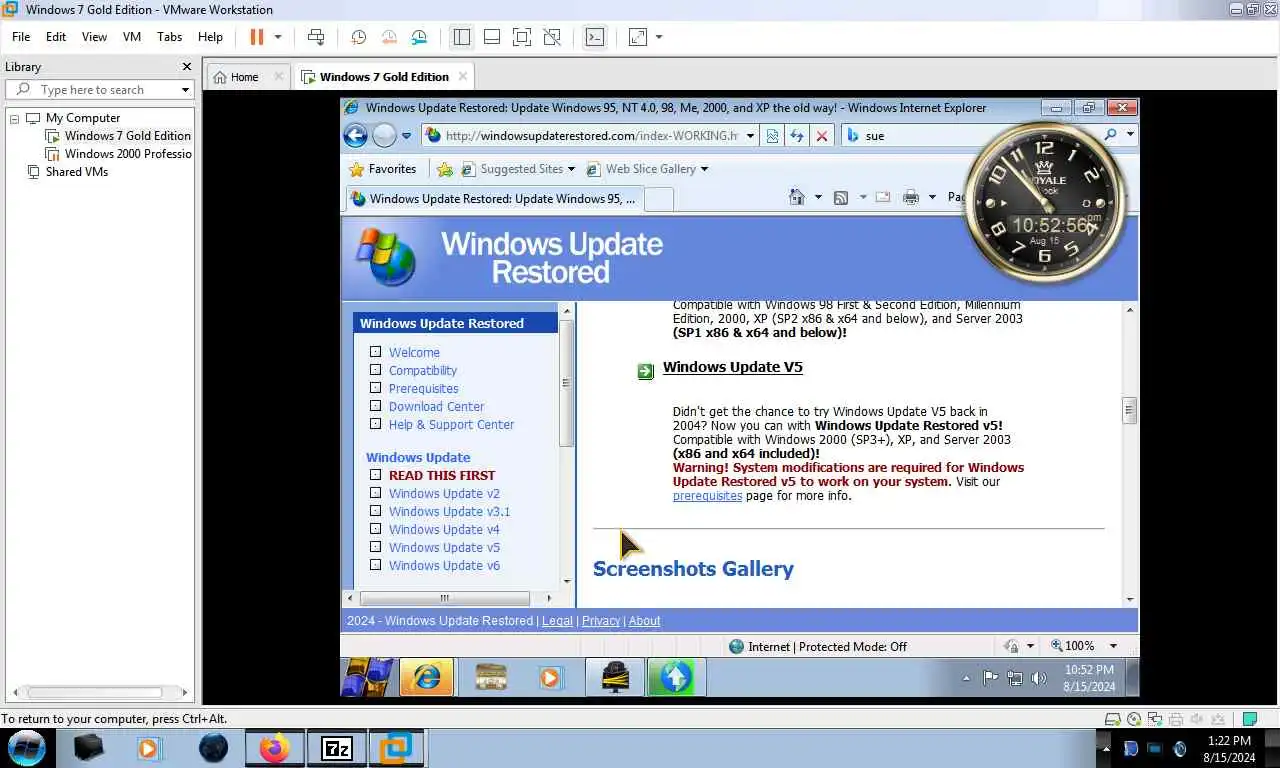The image size is (1280, 768).
Task: Toggle the library sidebar view icon
Action: coord(461,37)
